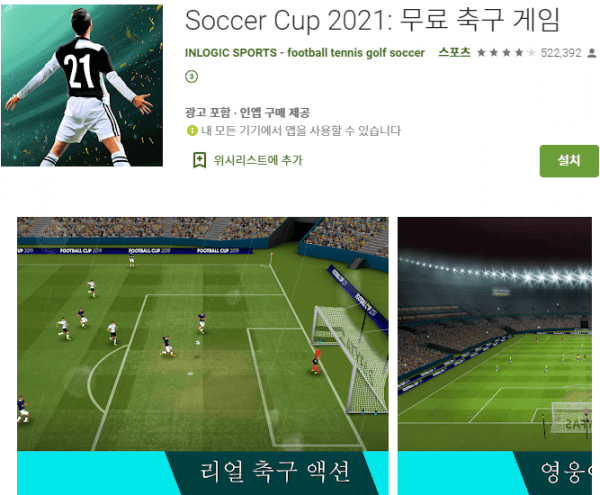The height and width of the screenshot is (495, 600).
Task: Select the 위시리스트에 추가 text
Action: click(x=258, y=160)
